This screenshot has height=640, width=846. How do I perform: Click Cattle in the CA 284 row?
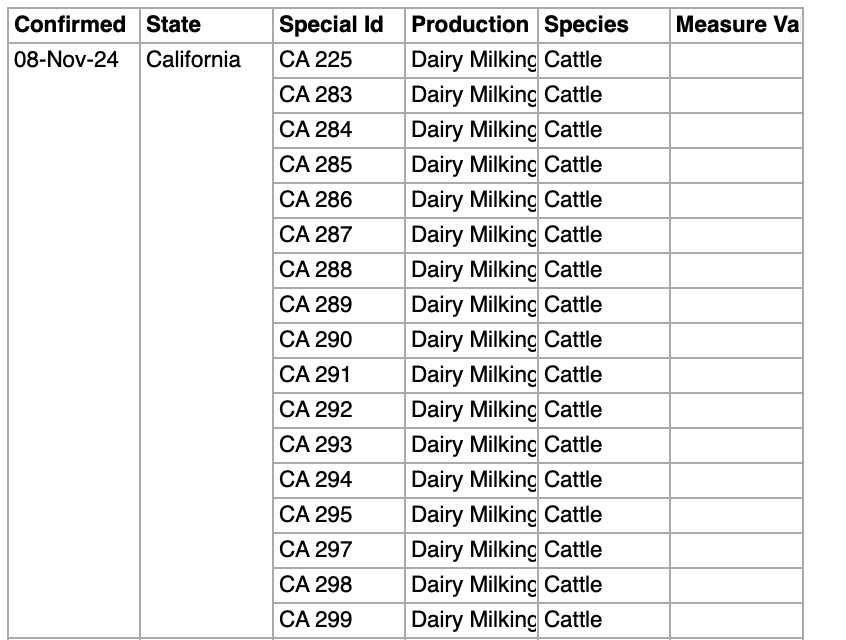(574, 130)
